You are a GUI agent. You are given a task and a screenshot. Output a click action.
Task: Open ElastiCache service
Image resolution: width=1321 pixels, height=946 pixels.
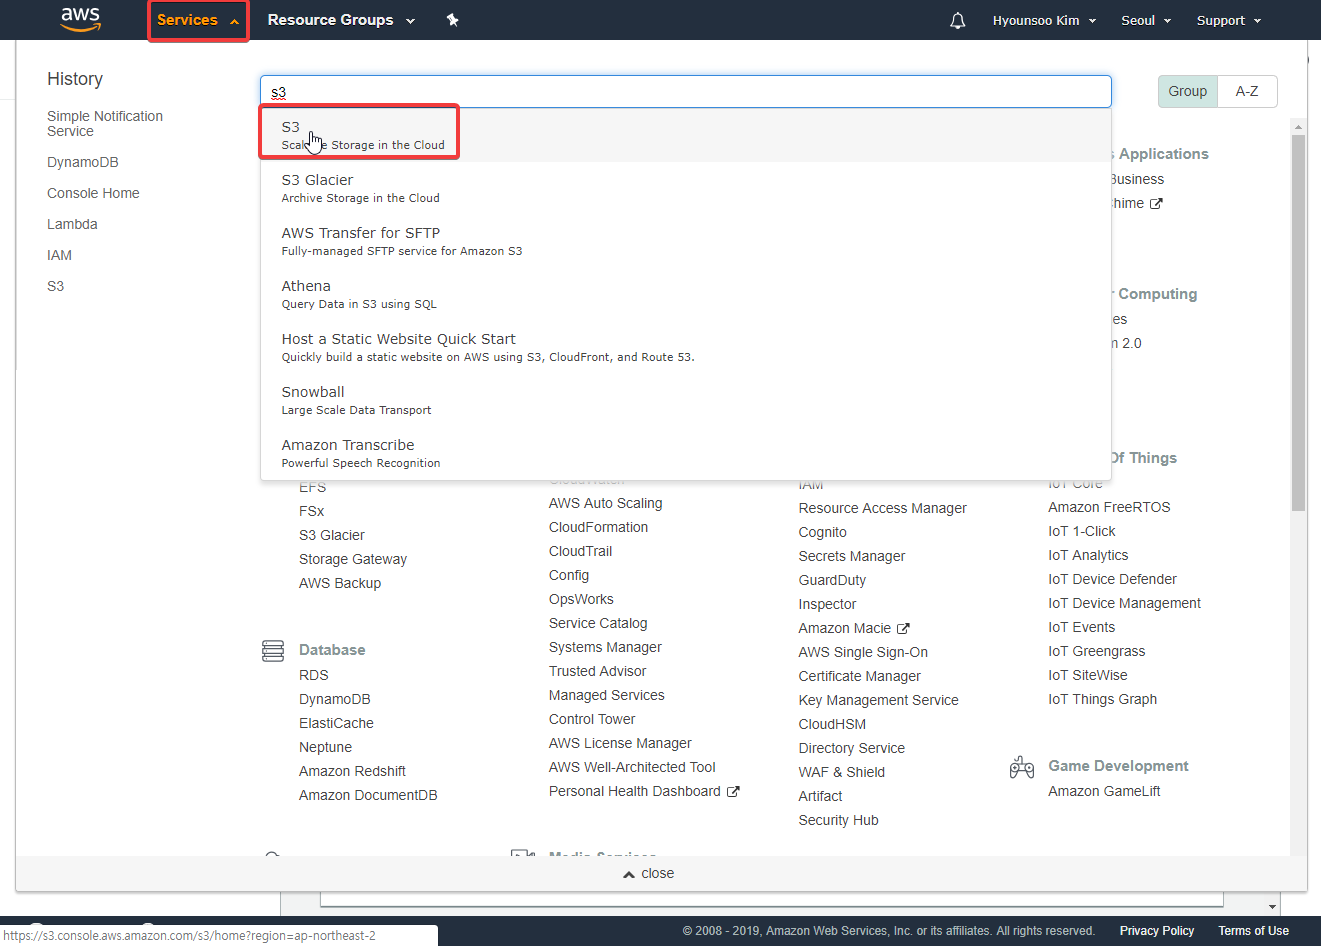336,723
